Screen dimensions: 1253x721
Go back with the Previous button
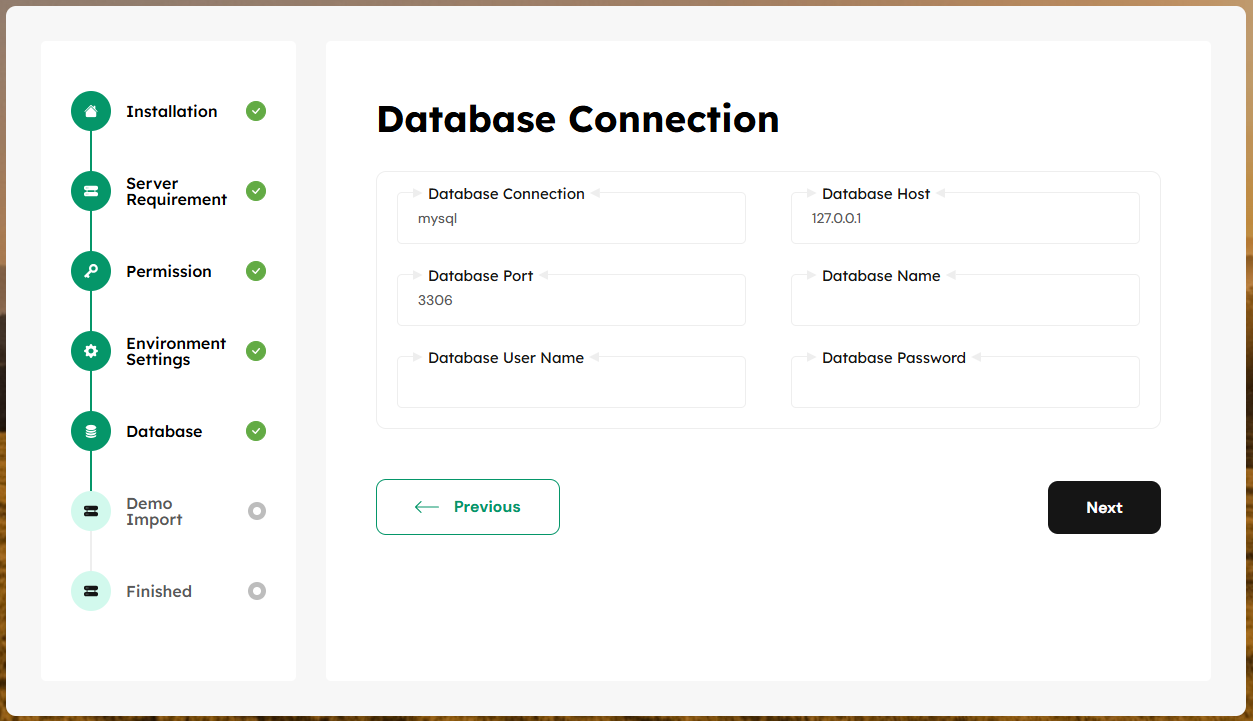tap(467, 507)
